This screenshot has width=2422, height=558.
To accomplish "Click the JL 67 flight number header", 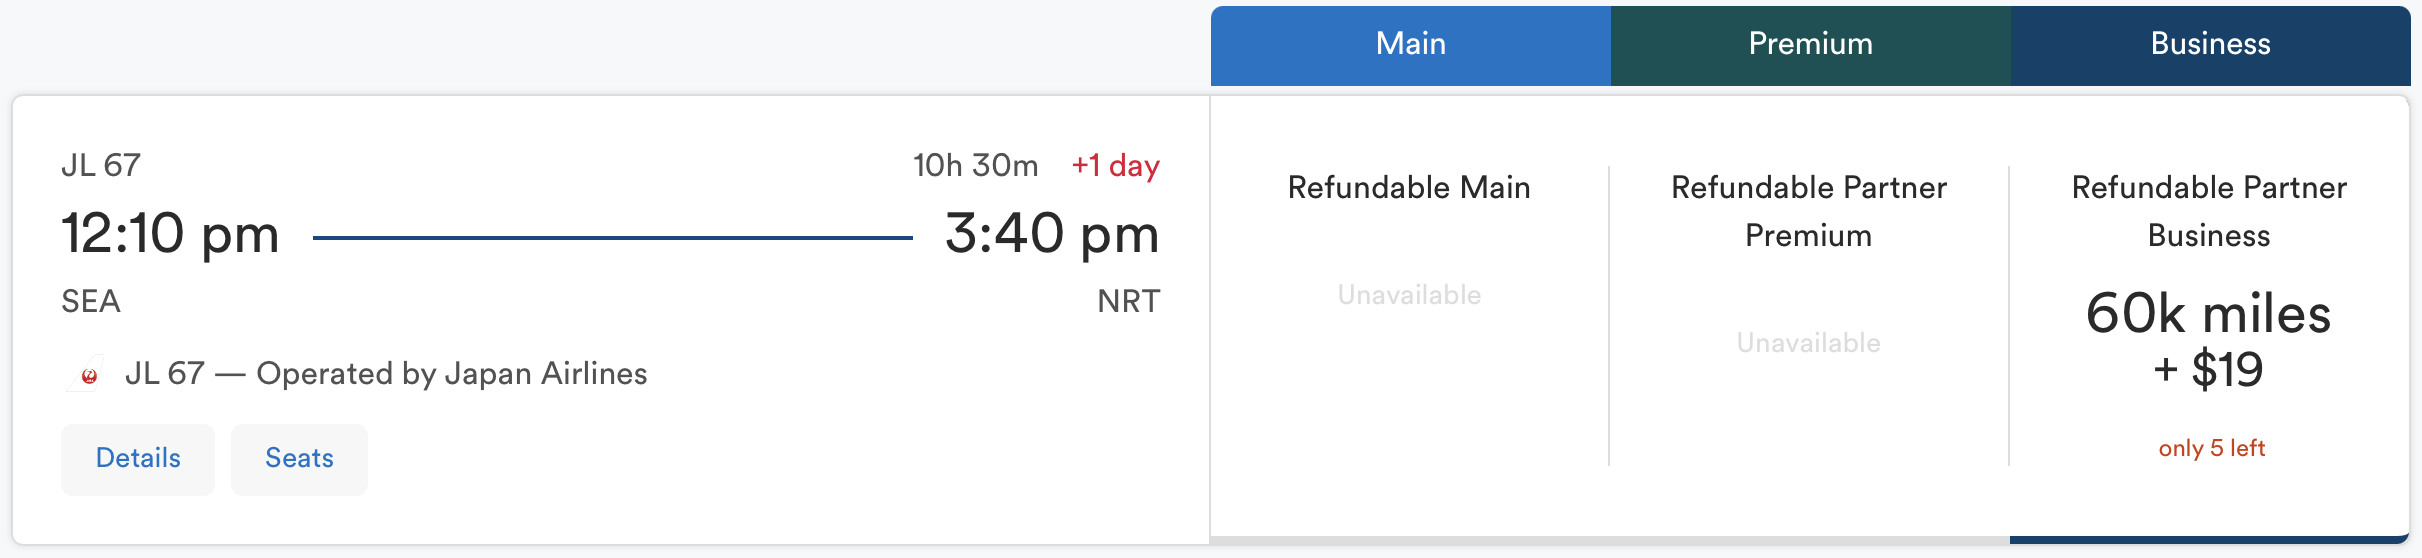I will pos(101,165).
